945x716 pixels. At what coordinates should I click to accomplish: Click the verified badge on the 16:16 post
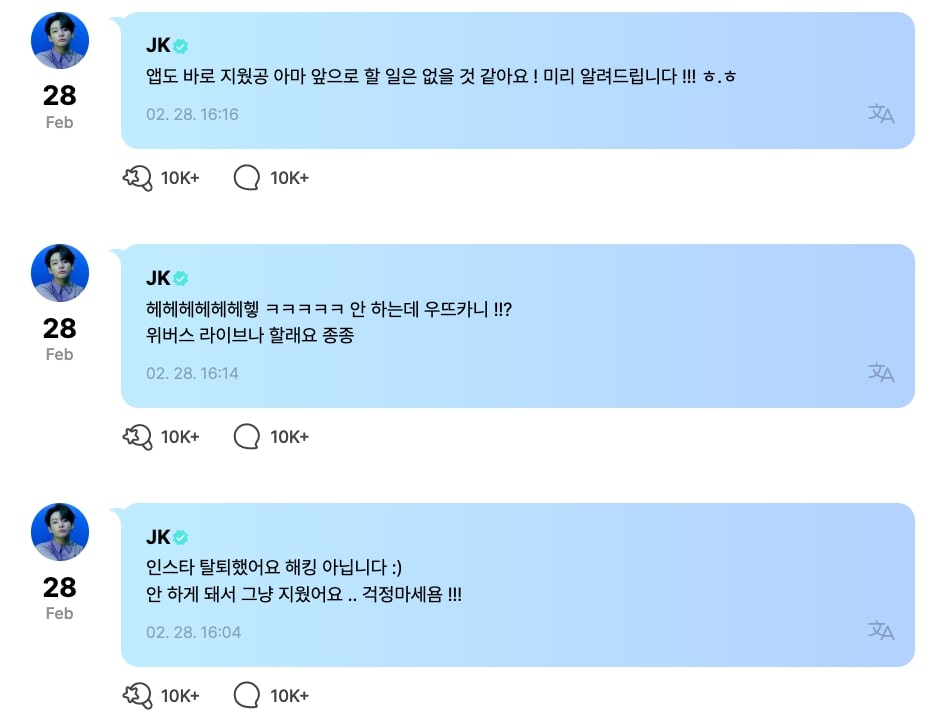point(181,46)
